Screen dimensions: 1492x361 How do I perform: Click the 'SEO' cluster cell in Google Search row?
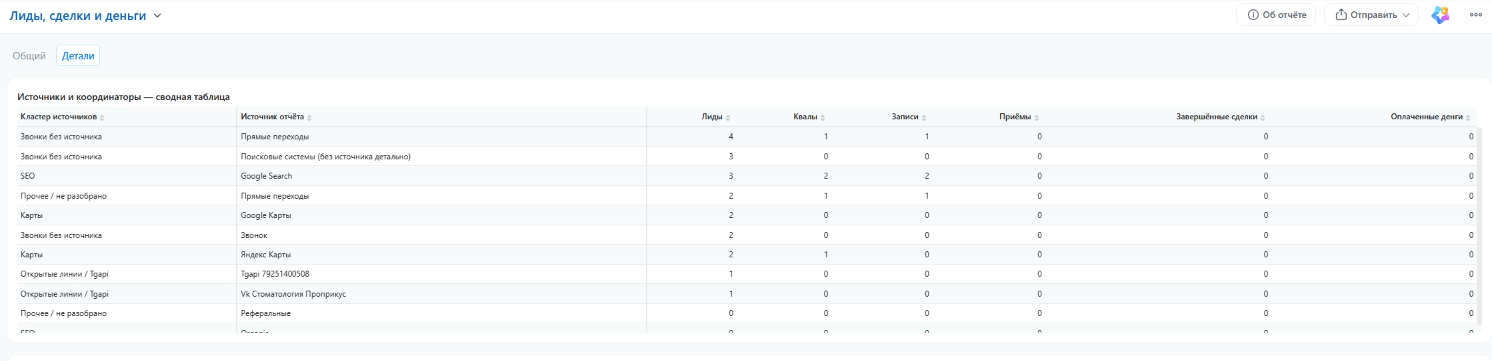[x=28, y=176]
